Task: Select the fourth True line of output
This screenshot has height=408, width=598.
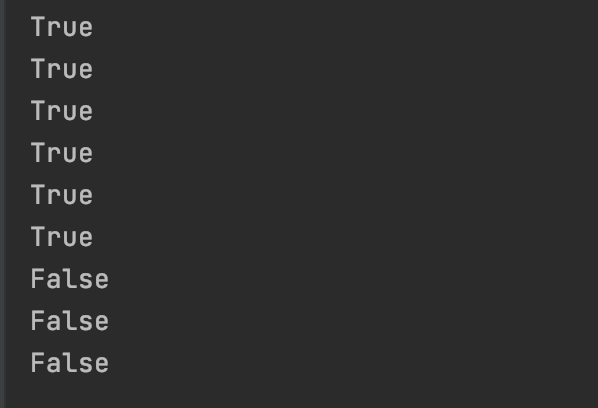Action: point(62,153)
